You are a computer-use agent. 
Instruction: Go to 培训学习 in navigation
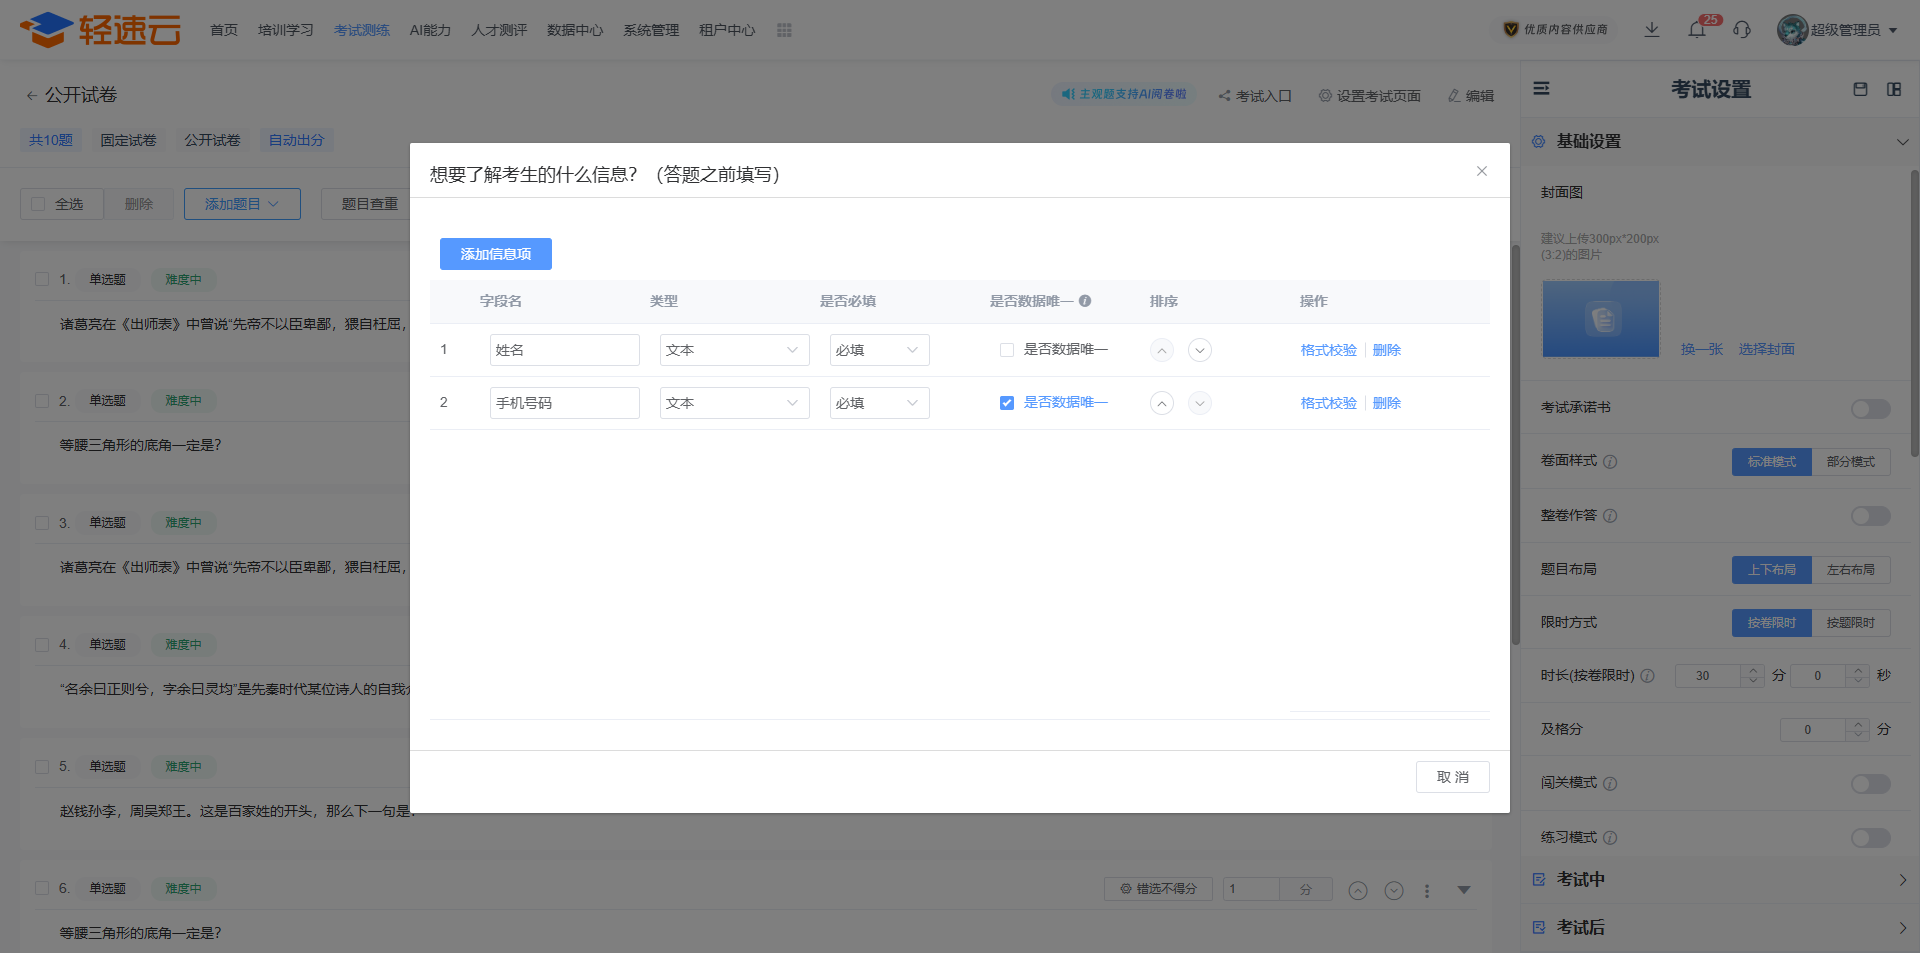(x=286, y=30)
